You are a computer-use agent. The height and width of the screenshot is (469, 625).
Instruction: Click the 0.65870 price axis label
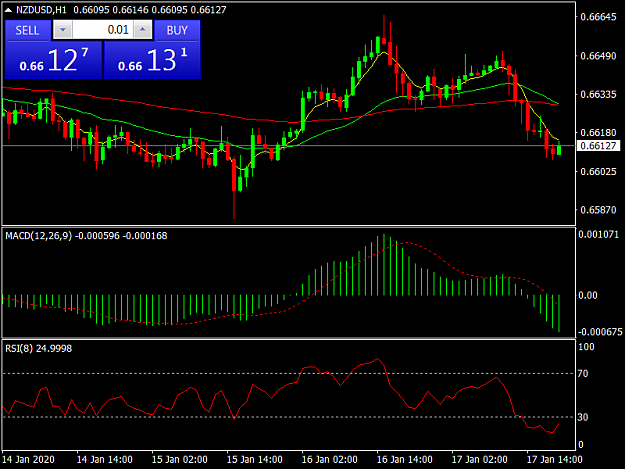[598, 210]
